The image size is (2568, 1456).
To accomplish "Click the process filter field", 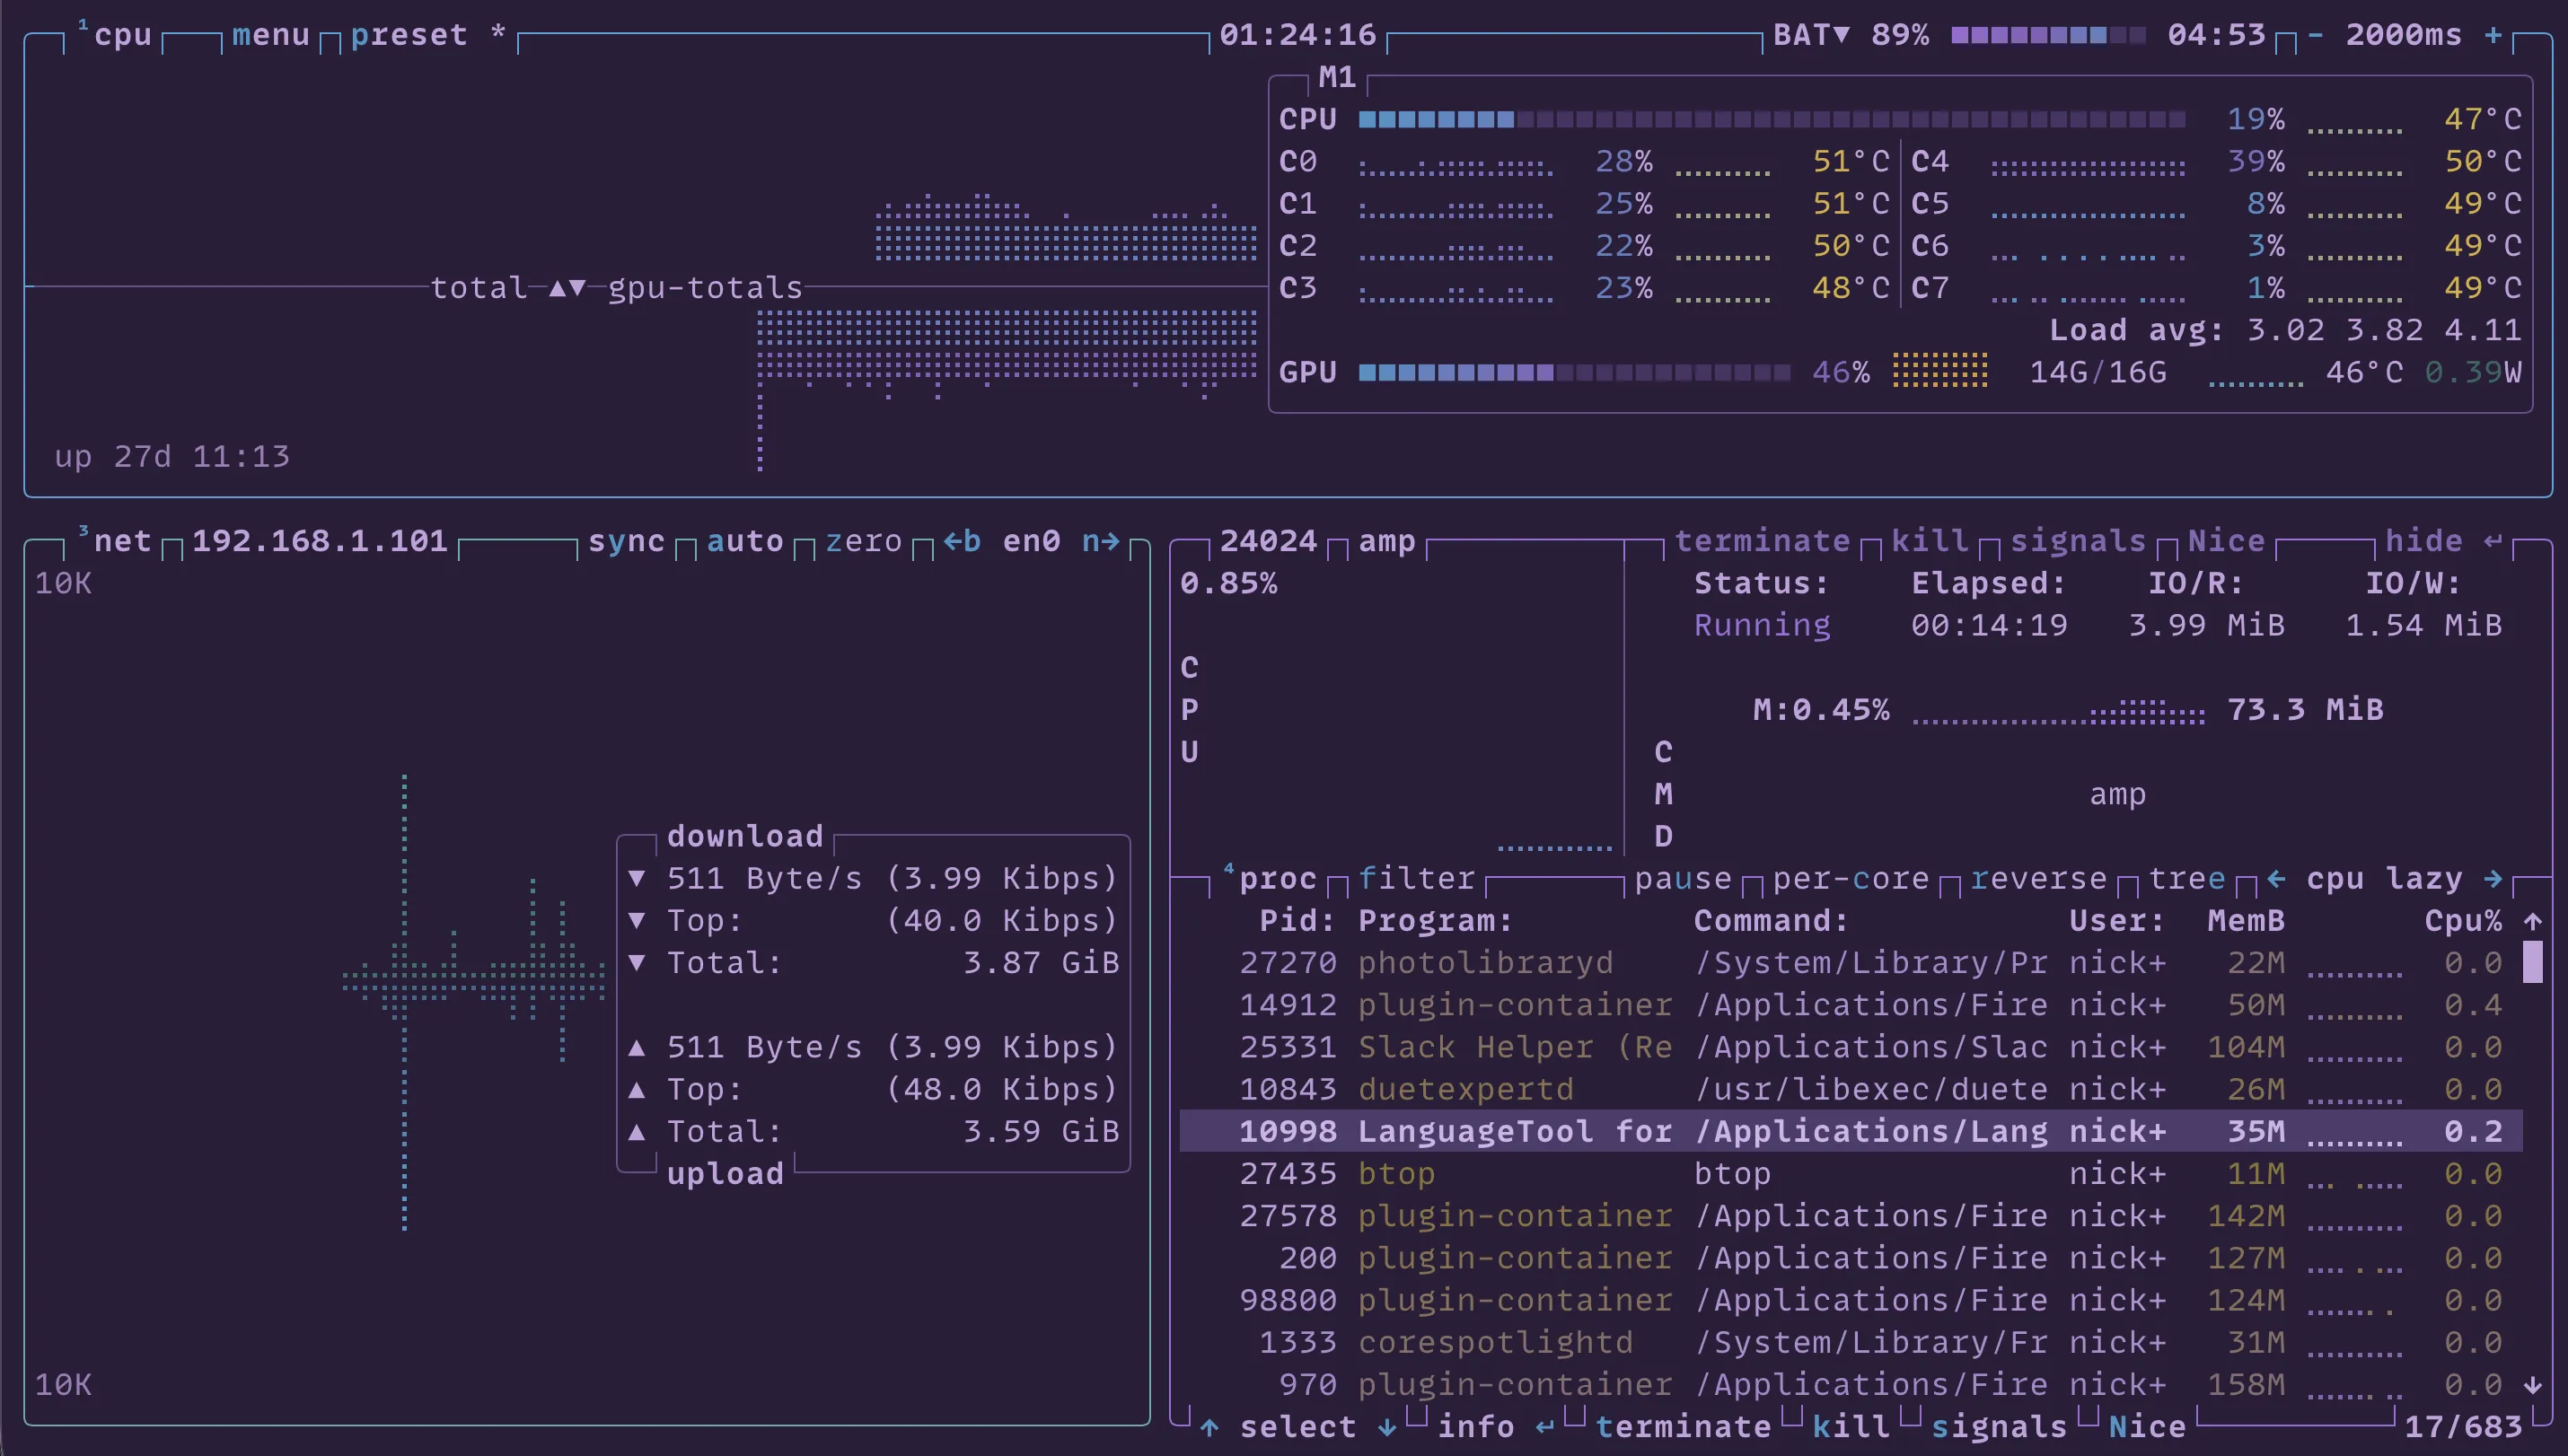I will tap(1416, 879).
